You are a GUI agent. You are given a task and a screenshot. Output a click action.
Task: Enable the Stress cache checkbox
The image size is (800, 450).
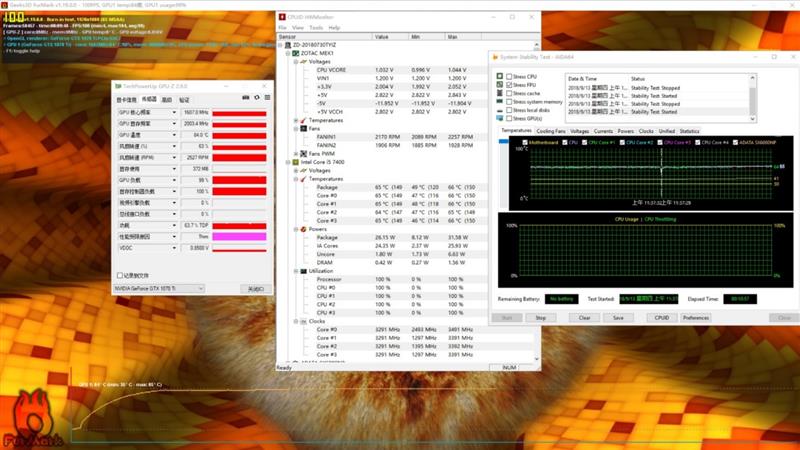(x=509, y=93)
